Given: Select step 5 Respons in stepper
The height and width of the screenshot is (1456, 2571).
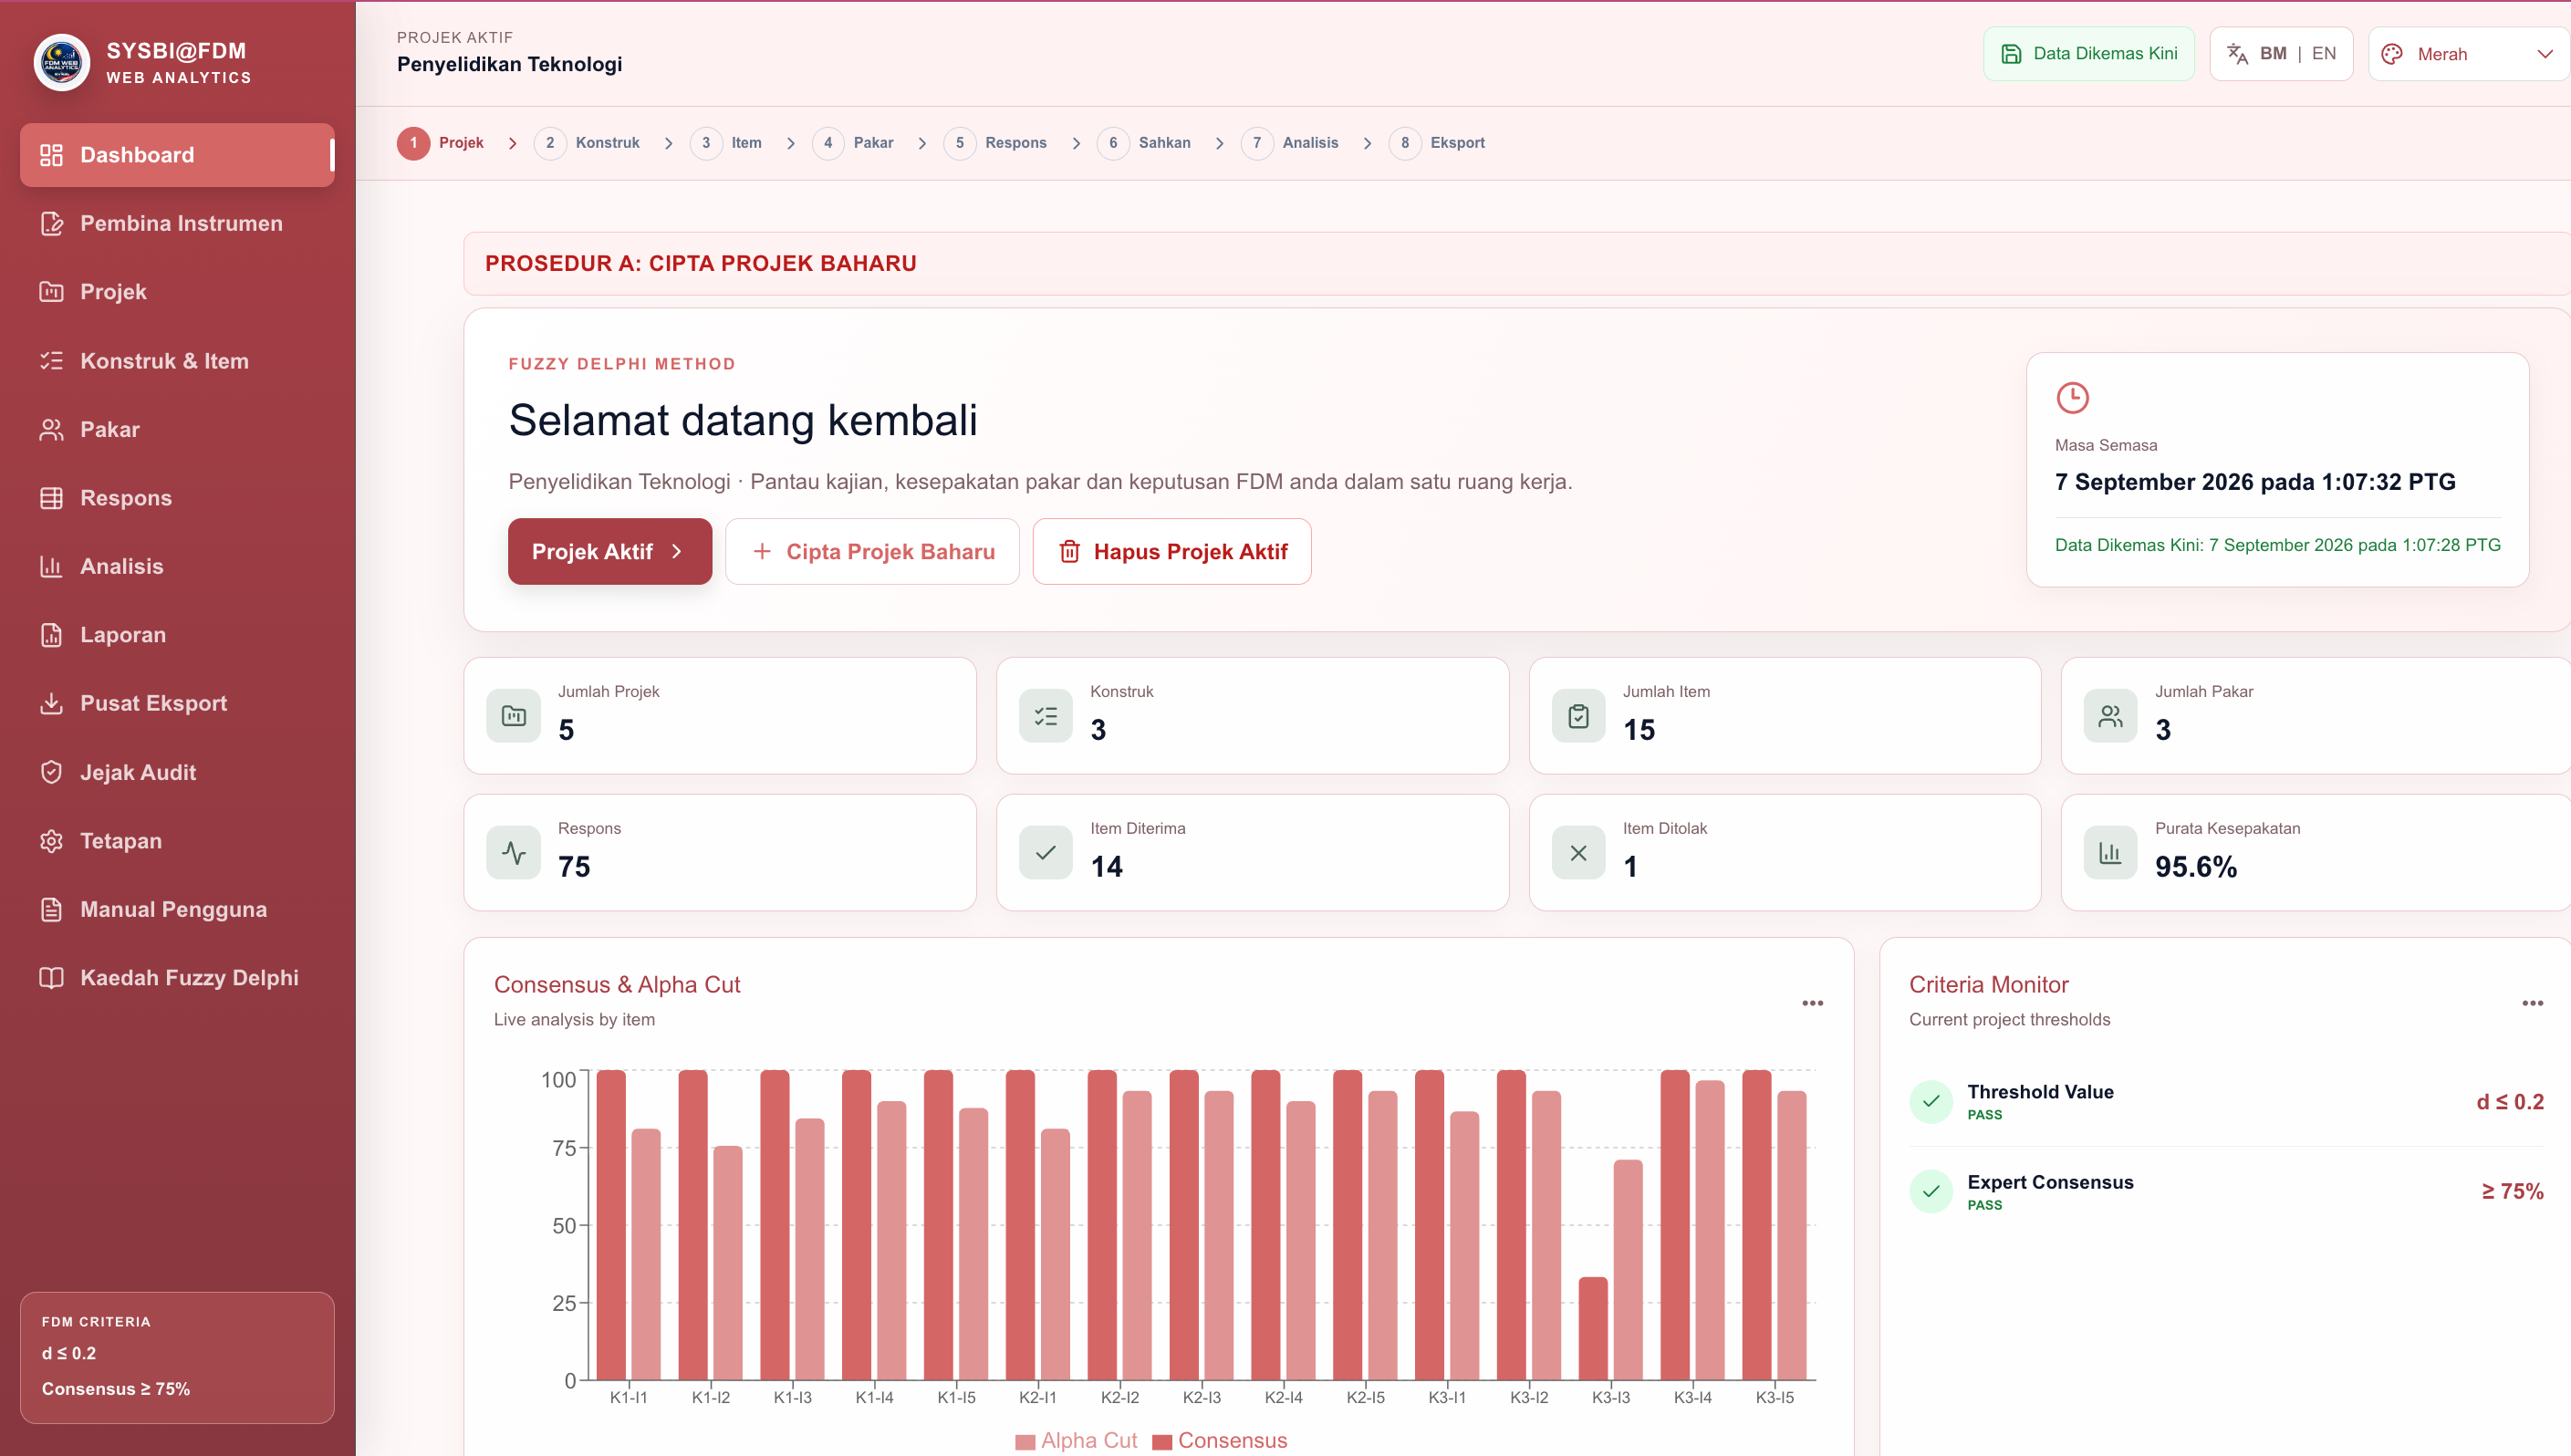Looking at the screenshot, I should coord(996,143).
